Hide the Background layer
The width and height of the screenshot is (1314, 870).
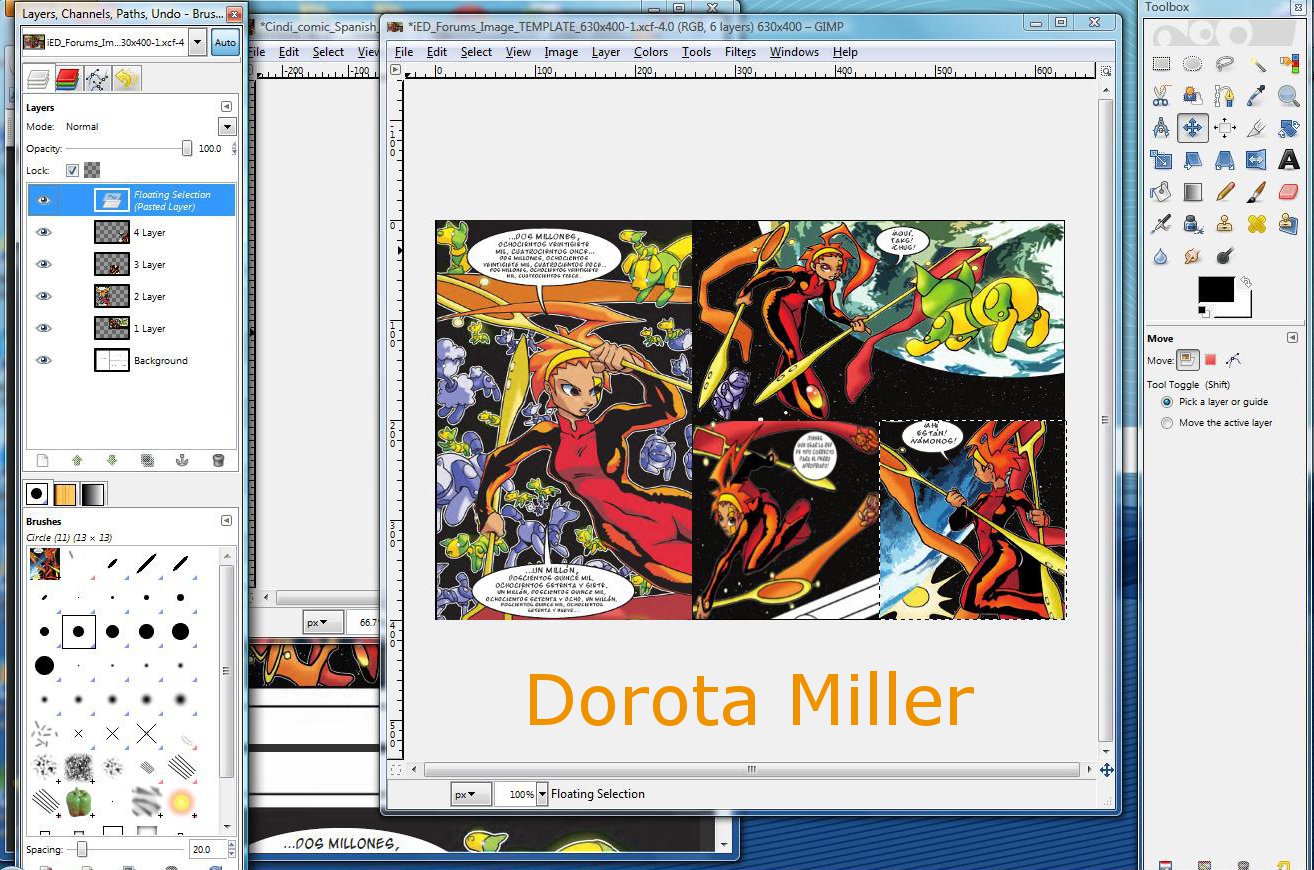(43, 360)
